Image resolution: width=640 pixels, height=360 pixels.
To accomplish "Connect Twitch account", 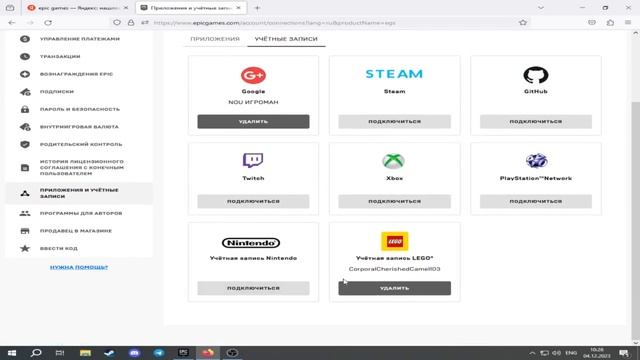I will point(253,201).
